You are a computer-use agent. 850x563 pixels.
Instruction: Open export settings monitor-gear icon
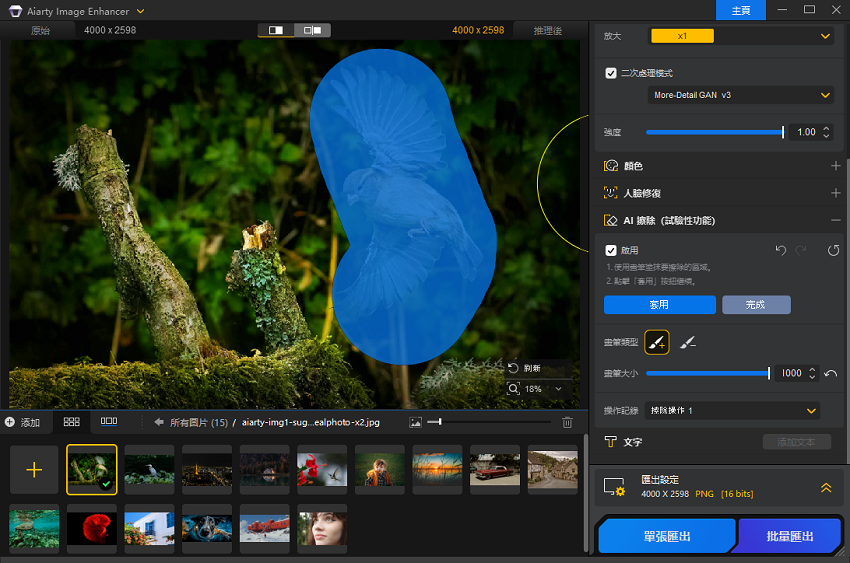(614, 487)
